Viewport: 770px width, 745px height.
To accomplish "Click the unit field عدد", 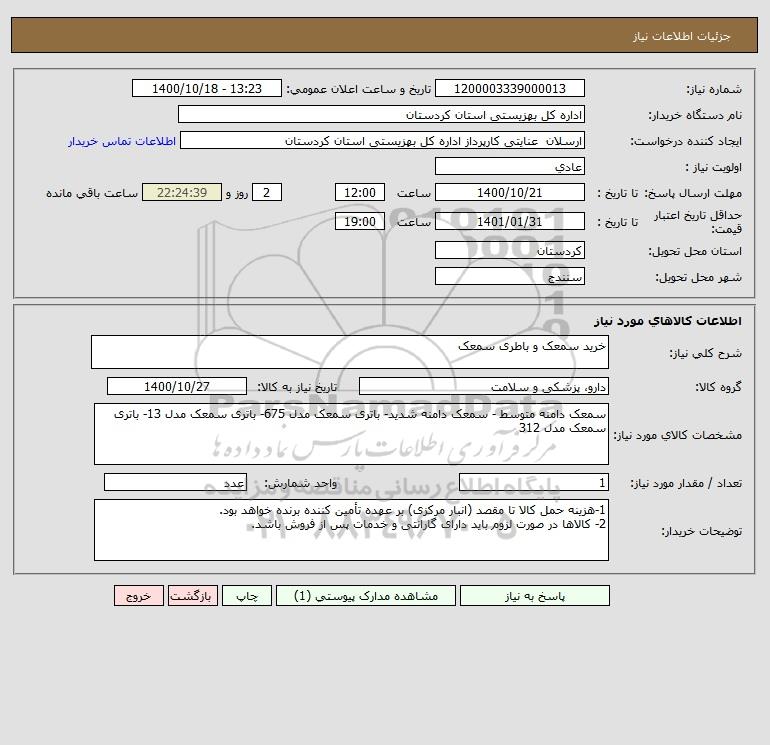I will [175, 482].
